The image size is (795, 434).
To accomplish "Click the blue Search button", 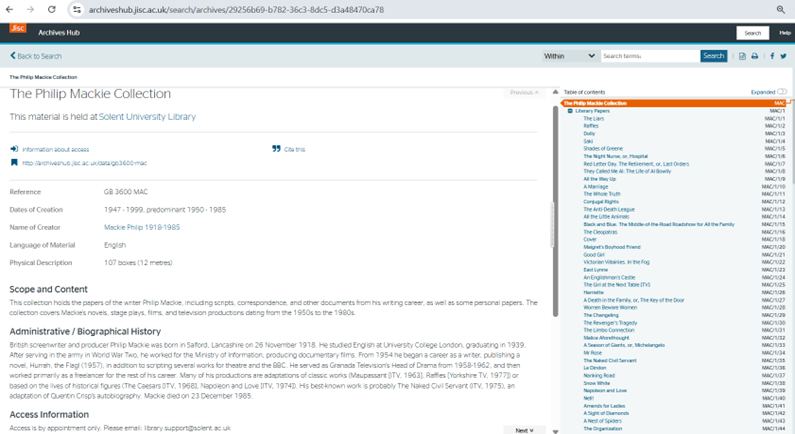I will tap(714, 56).
